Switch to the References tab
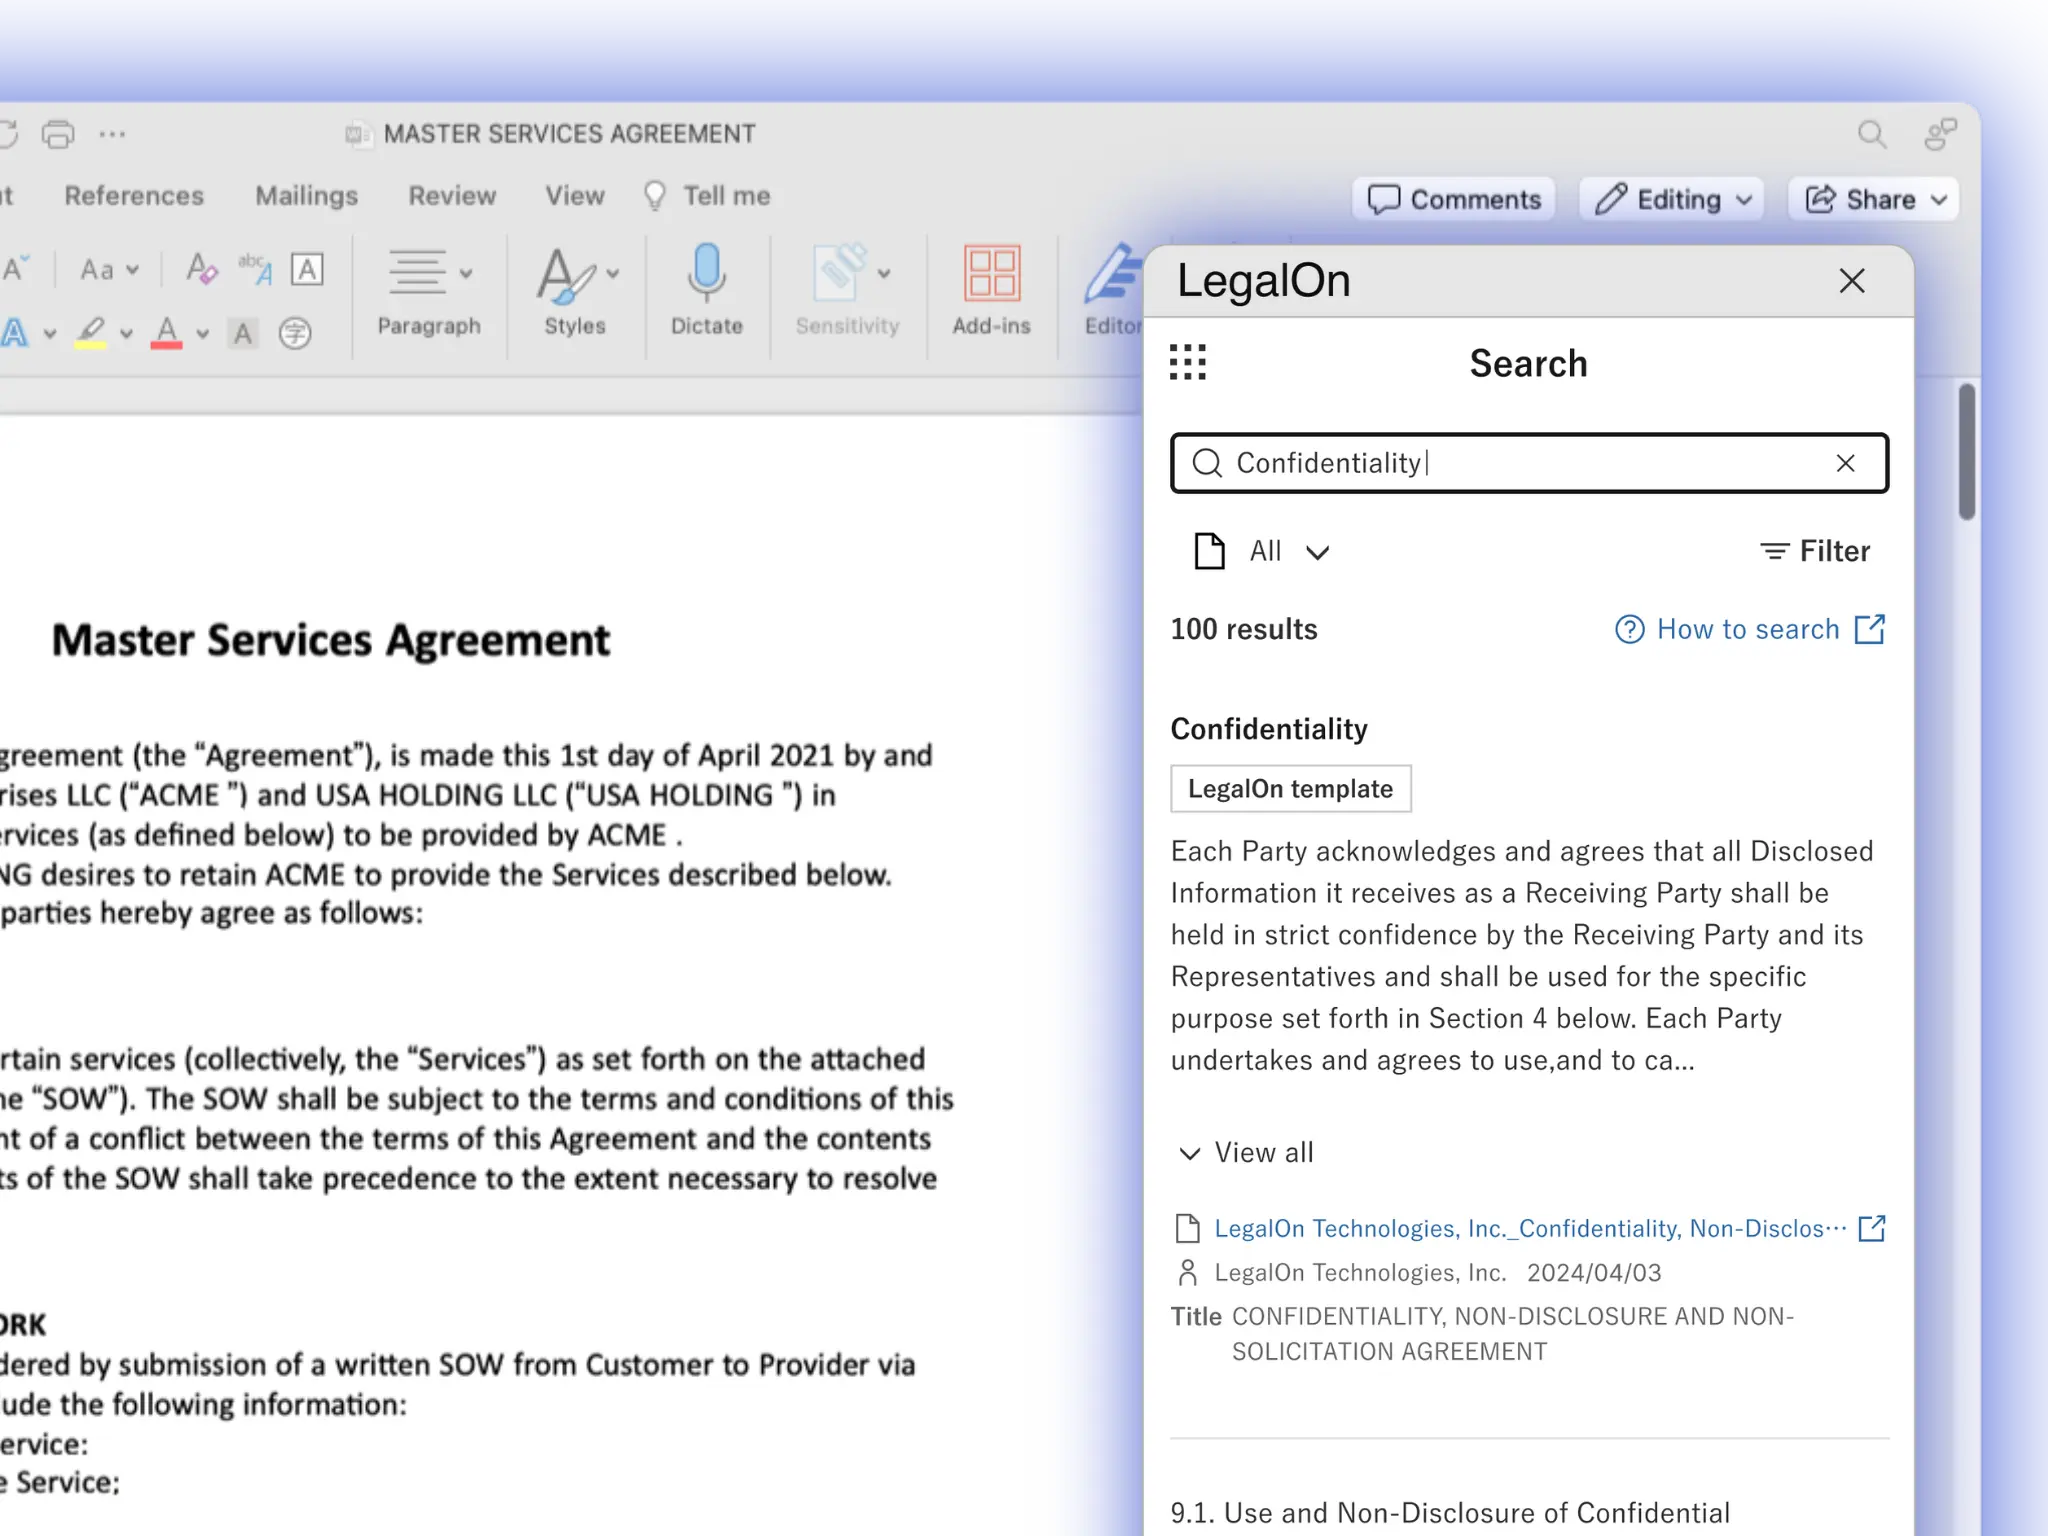This screenshot has height=1536, width=2048. pyautogui.click(x=134, y=196)
